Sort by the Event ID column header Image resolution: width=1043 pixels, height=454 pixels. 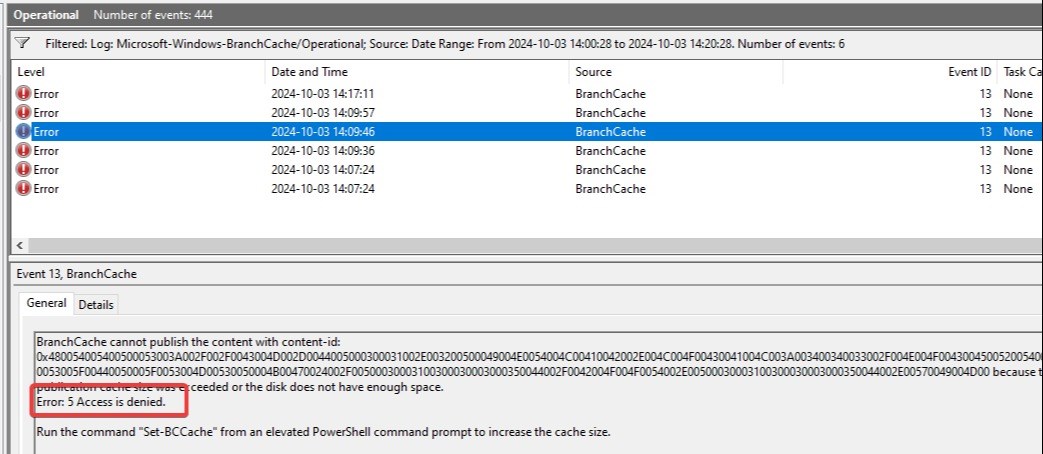[890, 72]
